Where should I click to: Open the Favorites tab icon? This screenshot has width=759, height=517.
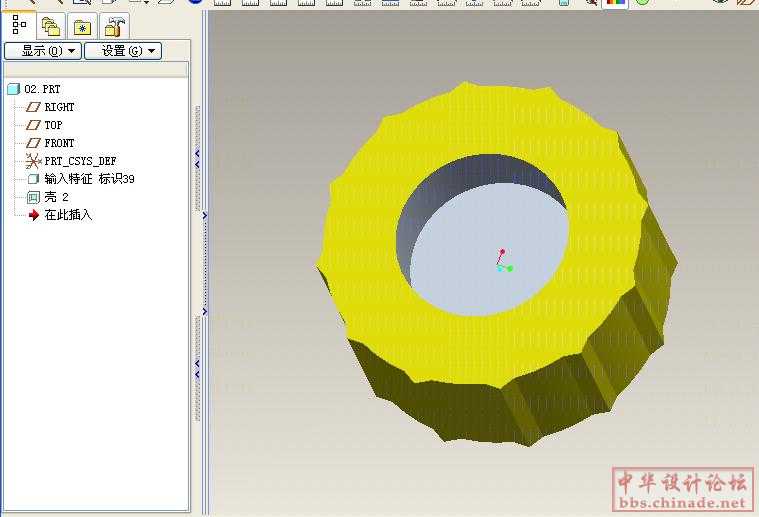[82, 27]
